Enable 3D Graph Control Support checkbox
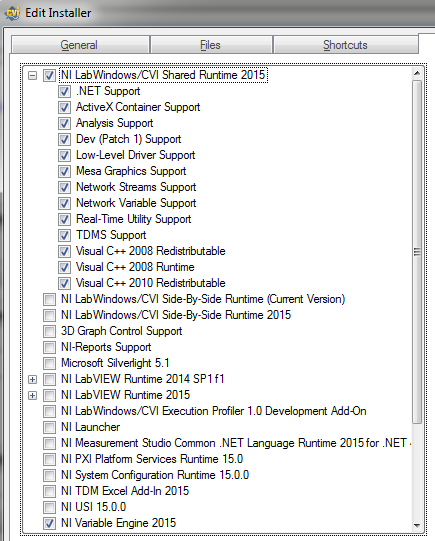 coord(49,331)
